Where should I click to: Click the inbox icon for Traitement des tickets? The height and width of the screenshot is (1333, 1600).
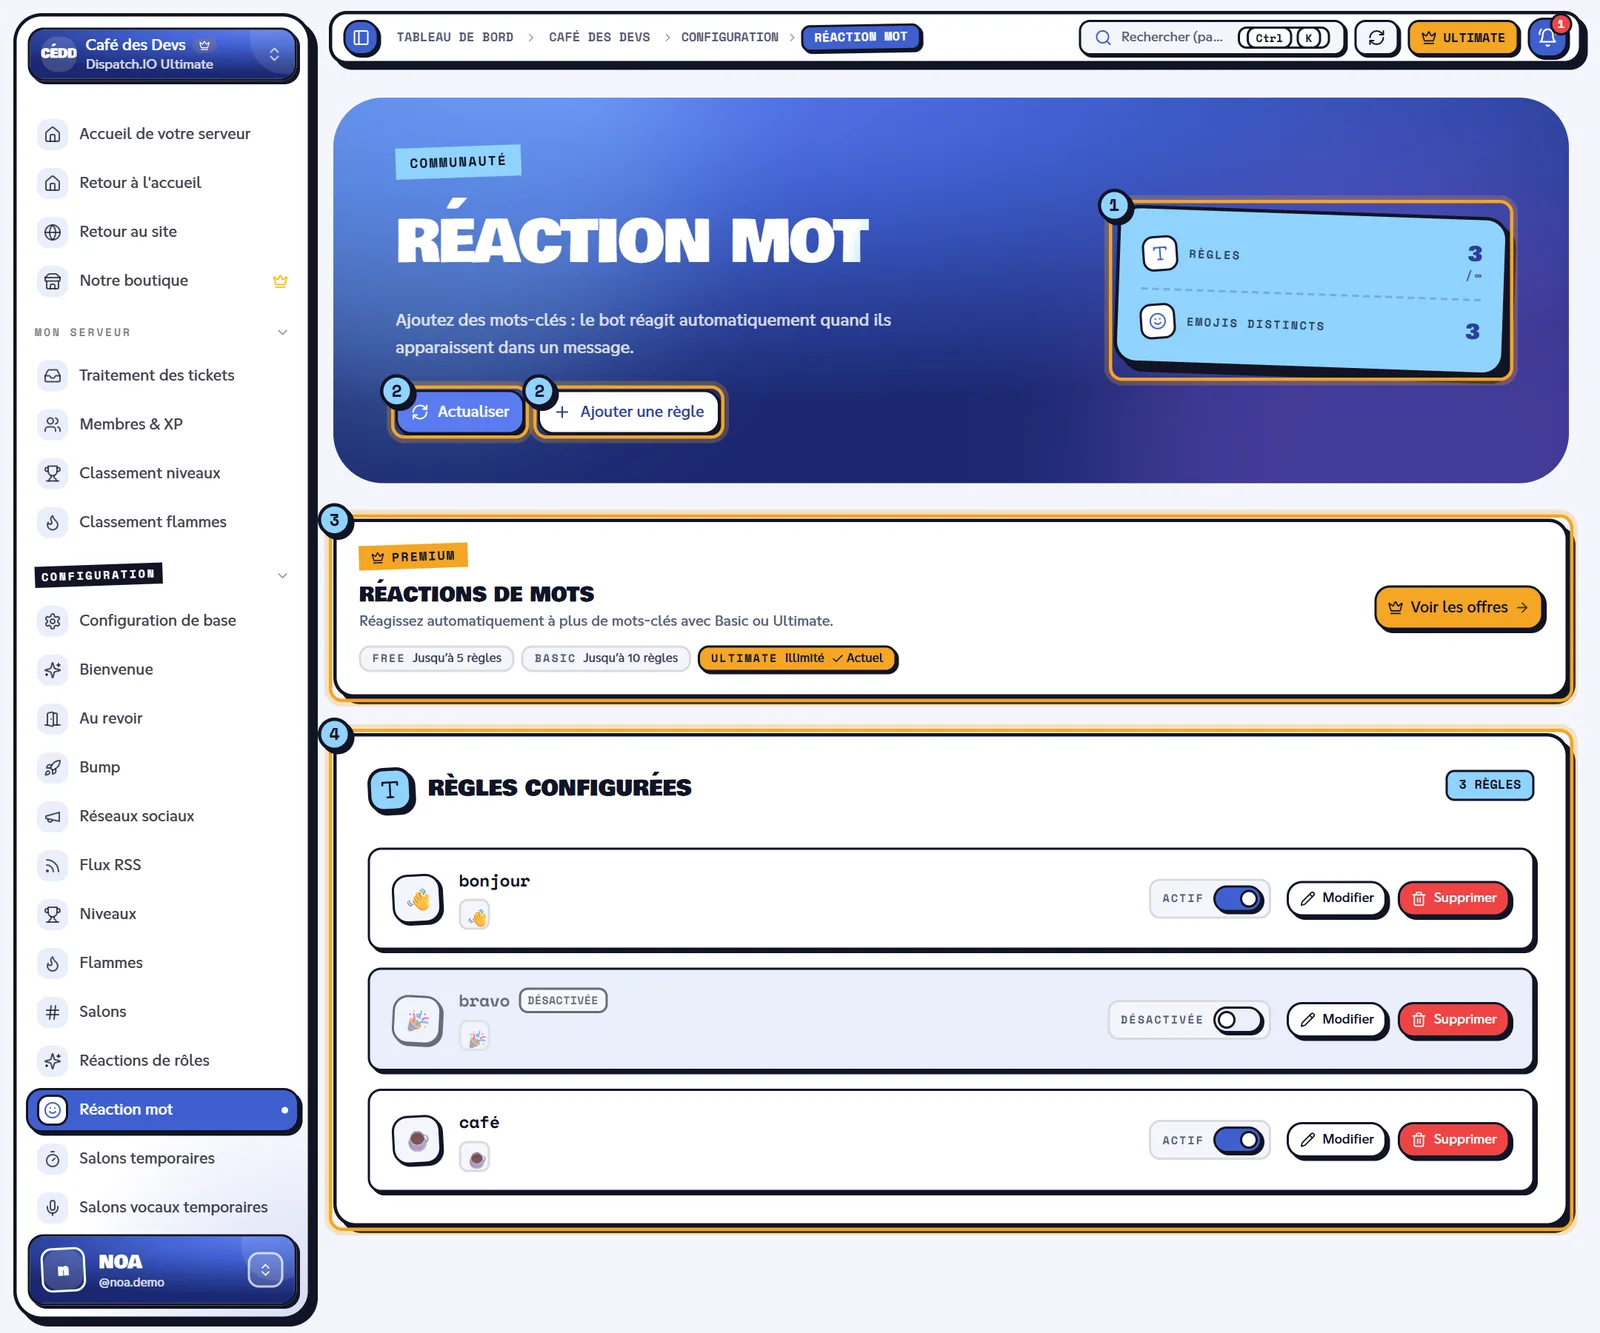[53, 376]
